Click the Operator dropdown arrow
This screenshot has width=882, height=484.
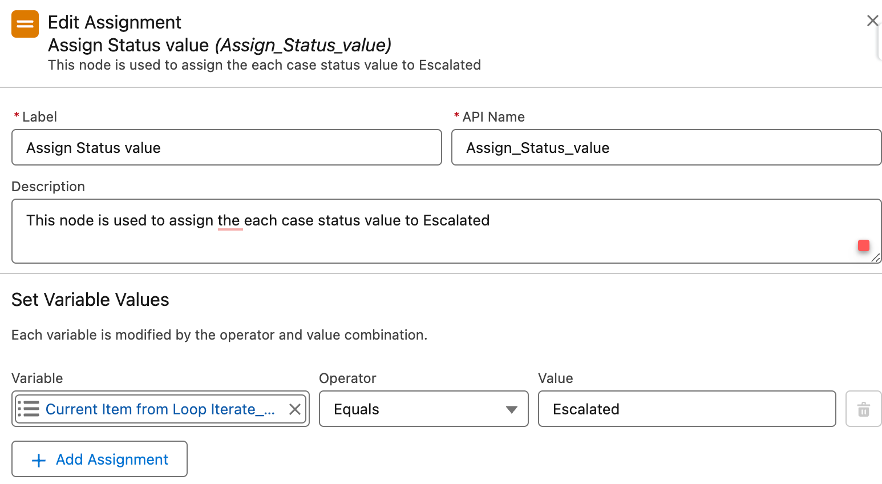click(511, 410)
